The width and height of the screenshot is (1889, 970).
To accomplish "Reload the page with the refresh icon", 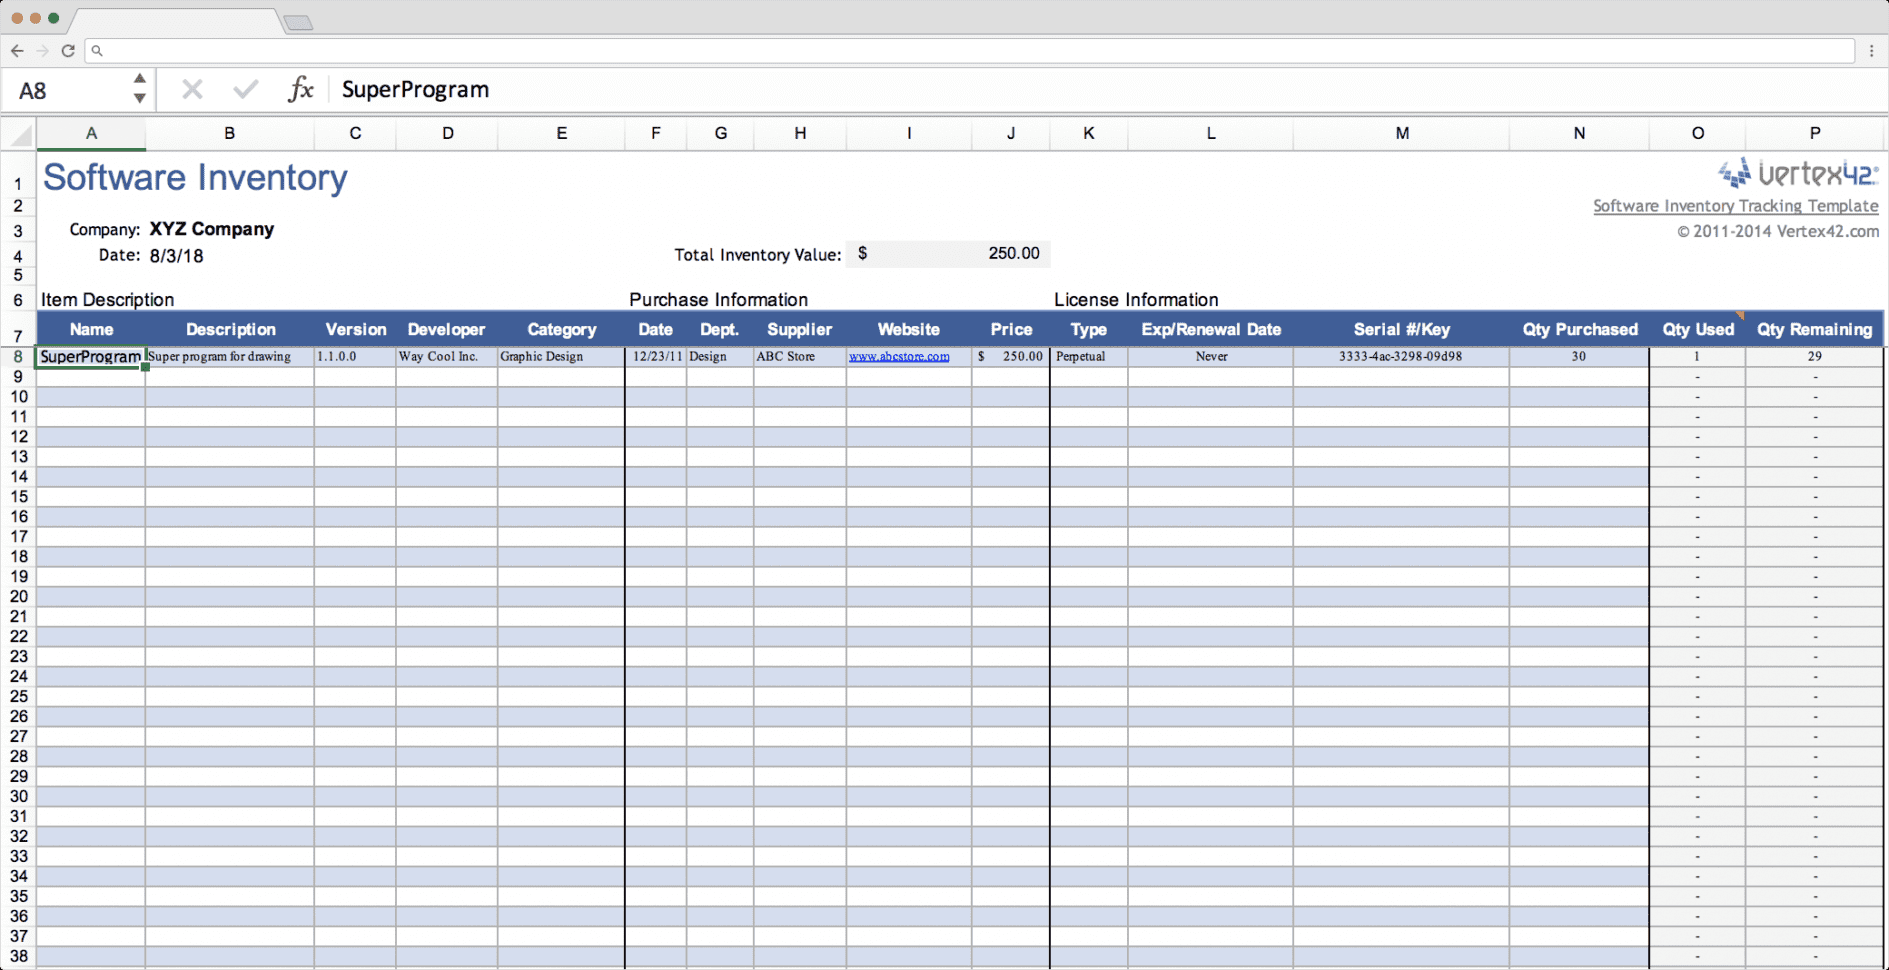I will [68, 51].
